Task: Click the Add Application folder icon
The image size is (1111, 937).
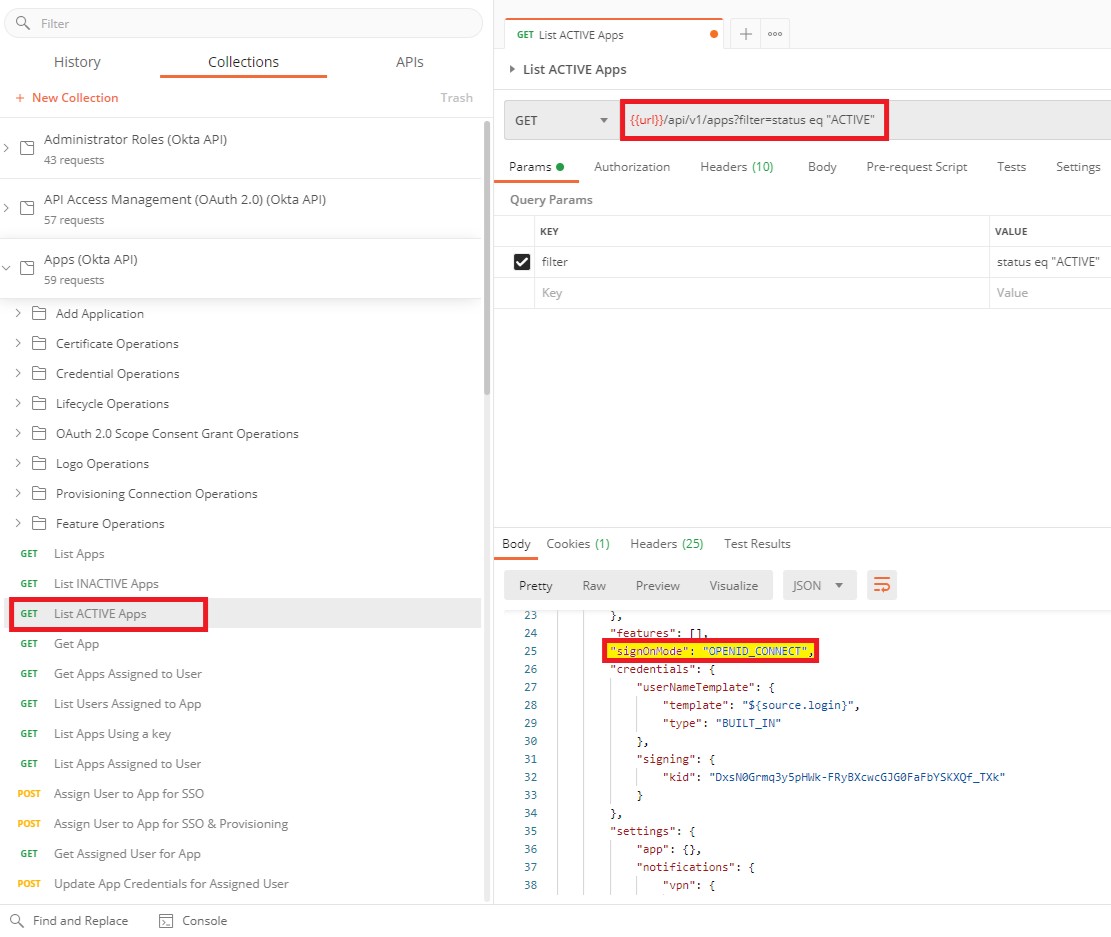Action: [x=39, y=313]
